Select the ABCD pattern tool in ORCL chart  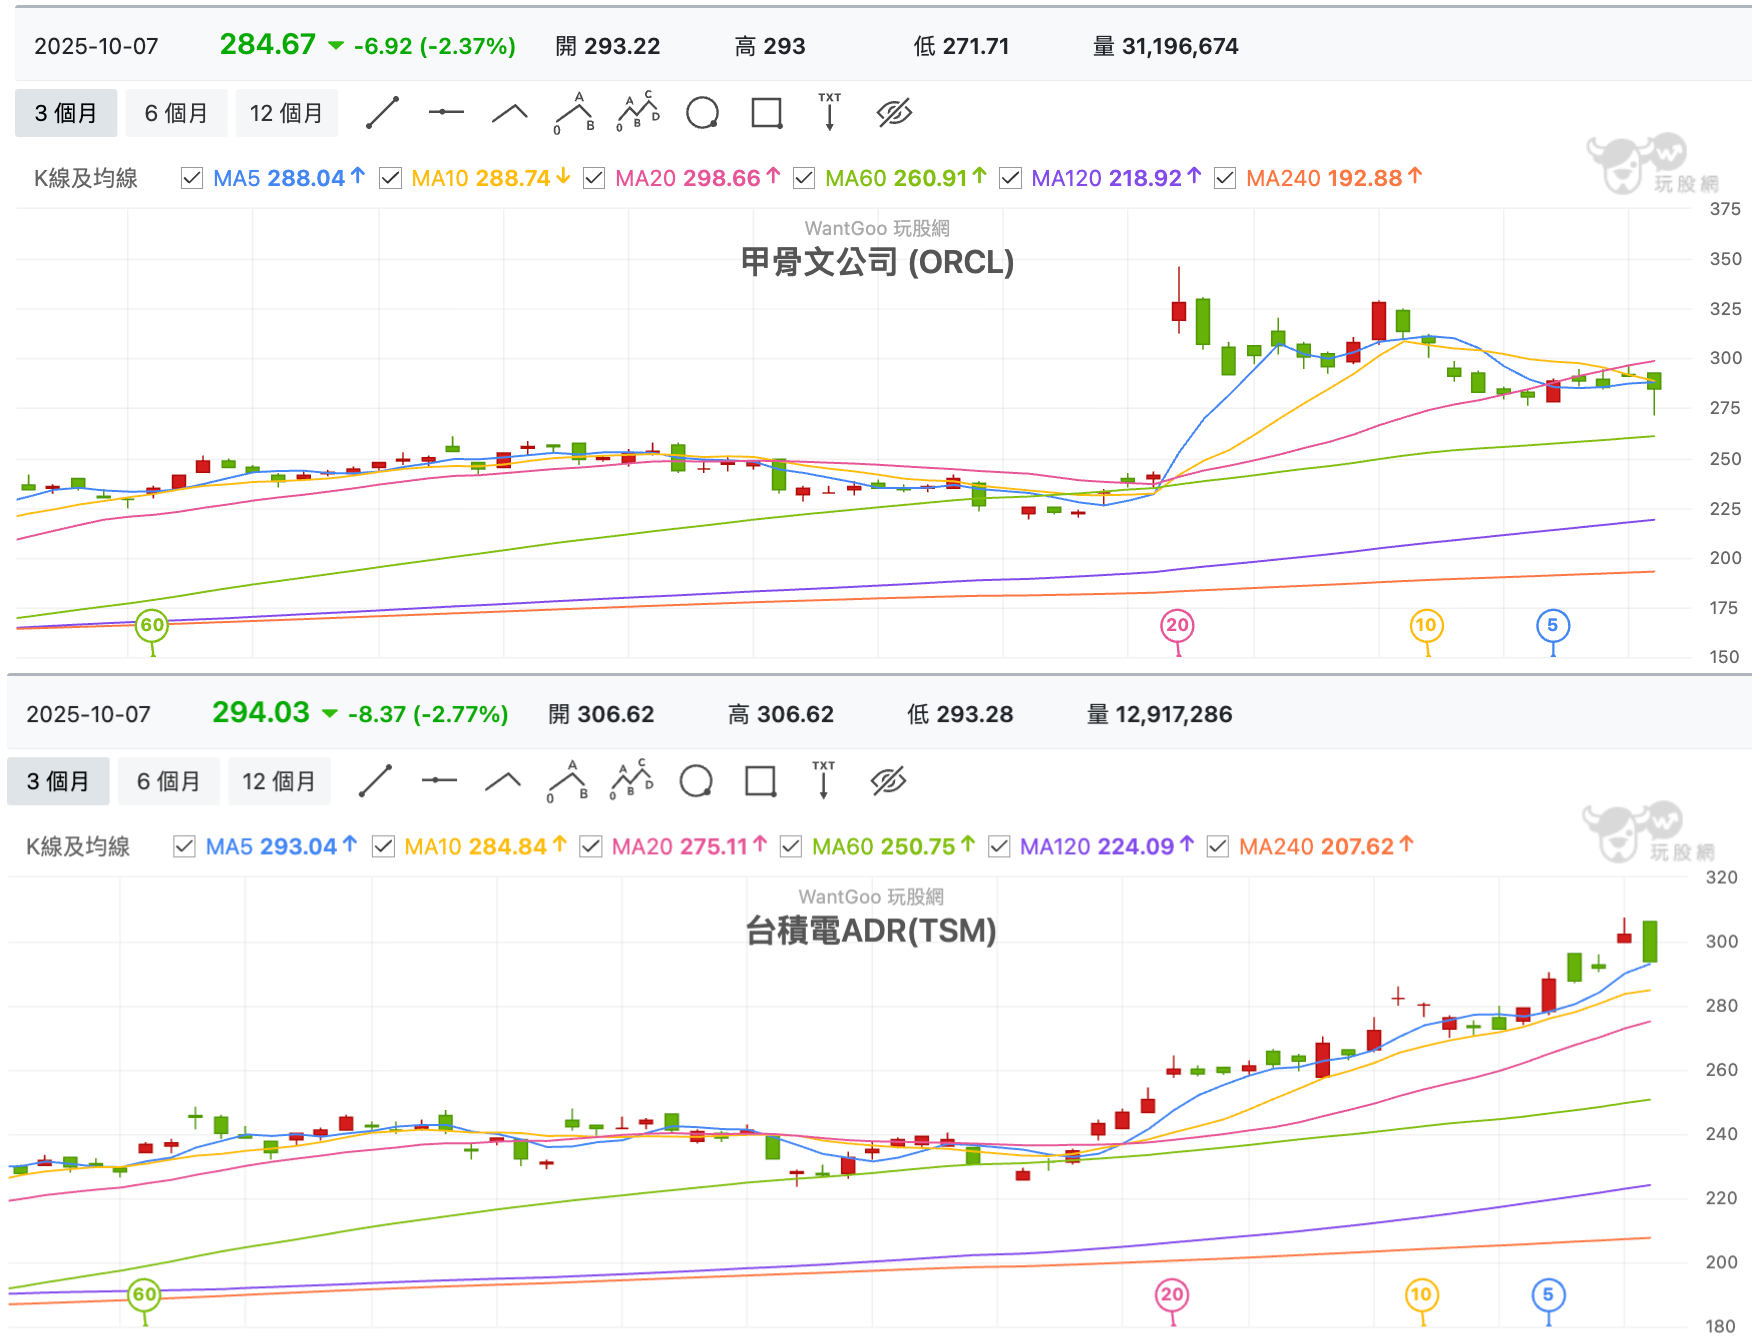pos(638,112)
